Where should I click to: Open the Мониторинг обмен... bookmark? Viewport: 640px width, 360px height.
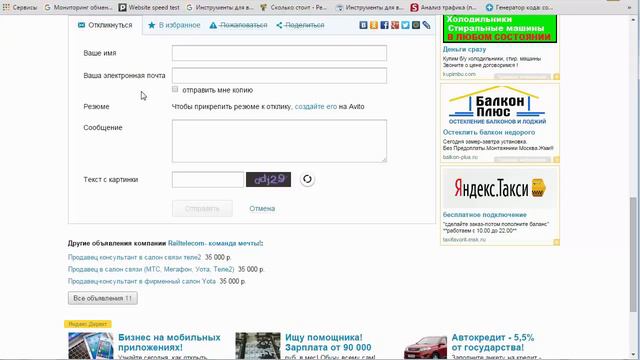click(78, 7)
